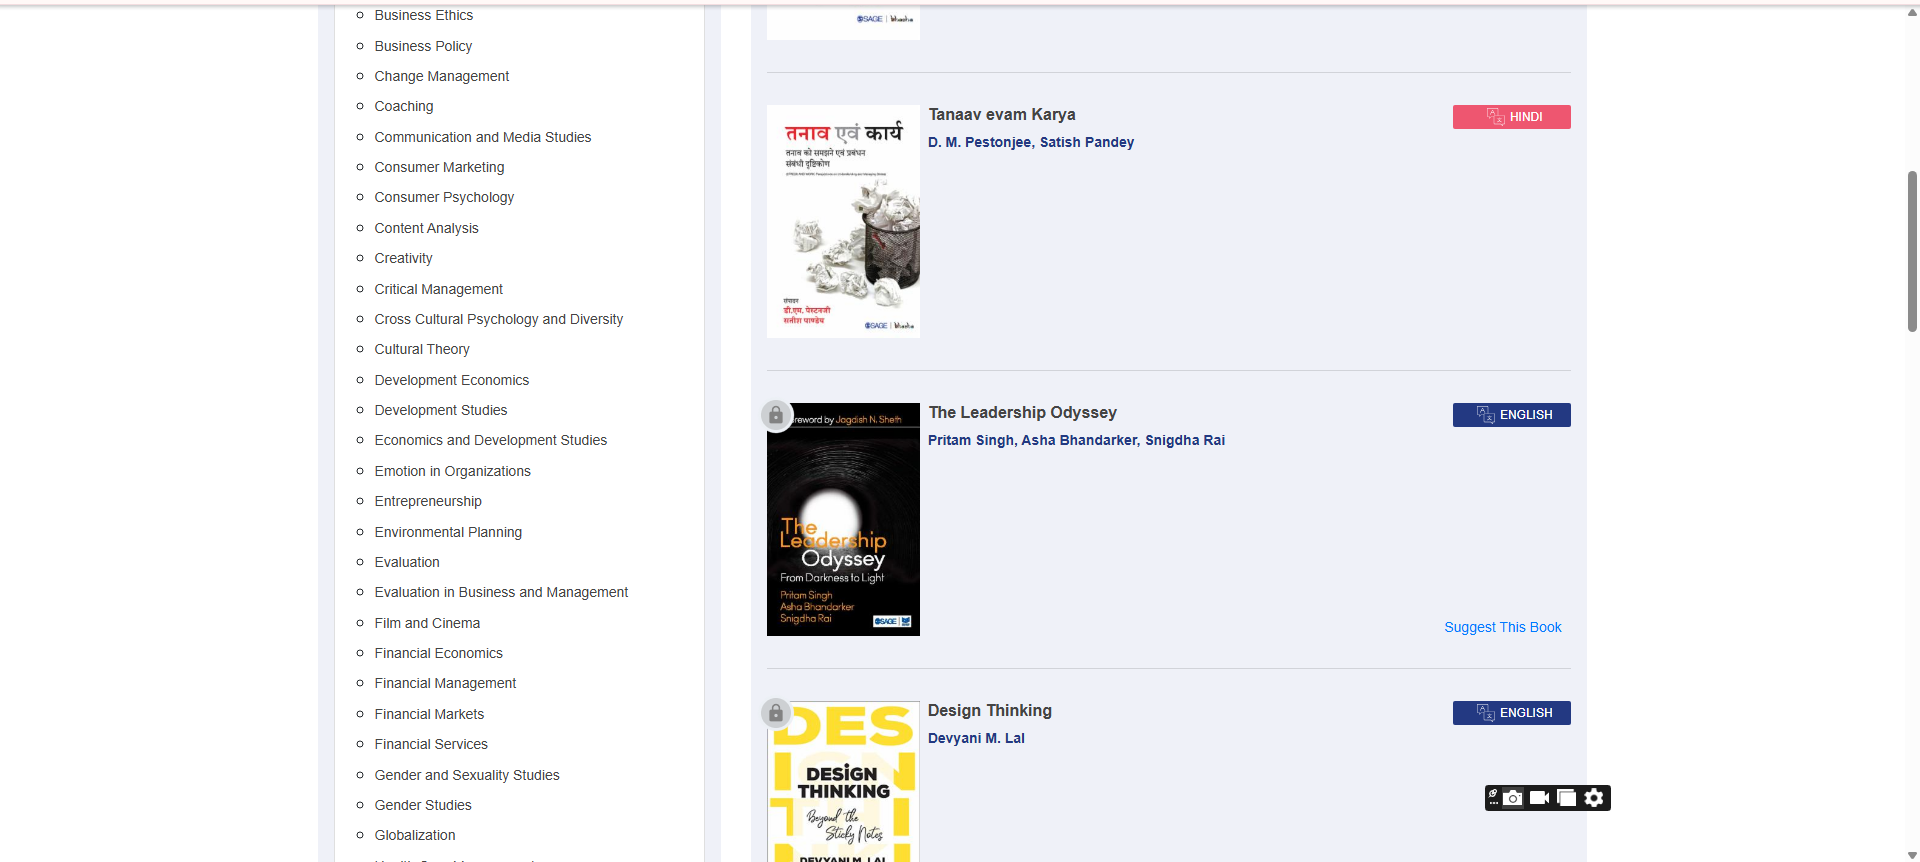The width and height of the screenshot is (1920, 862).
Task: Click ENGLISH badge for The Leadership Odyssey
Action: (x=1511, y=415)
